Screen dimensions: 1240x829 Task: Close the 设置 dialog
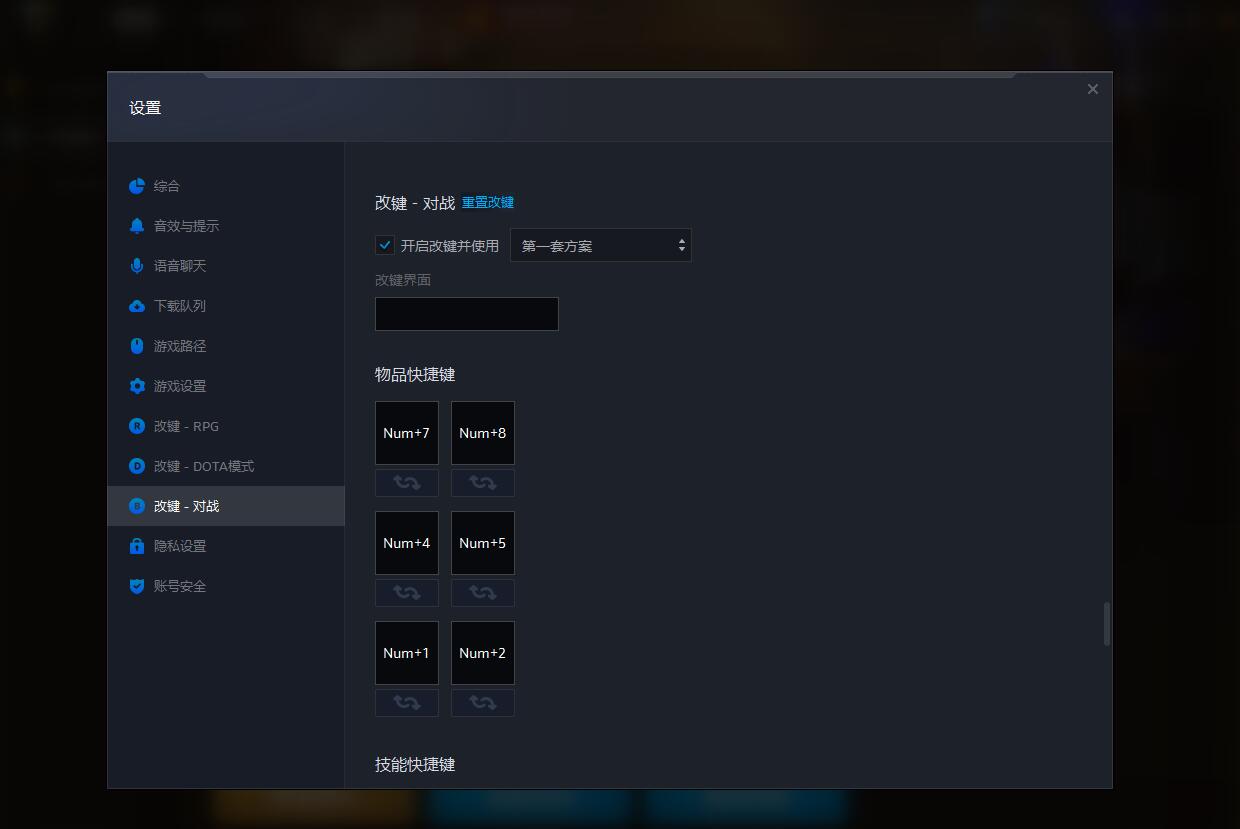tap(1092, 89)
